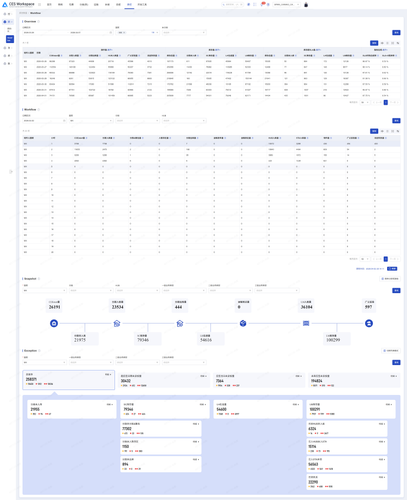Screen dimensions: 407x500
Task: Open the third dropdown in Overview filters
Action: [184, 33]
